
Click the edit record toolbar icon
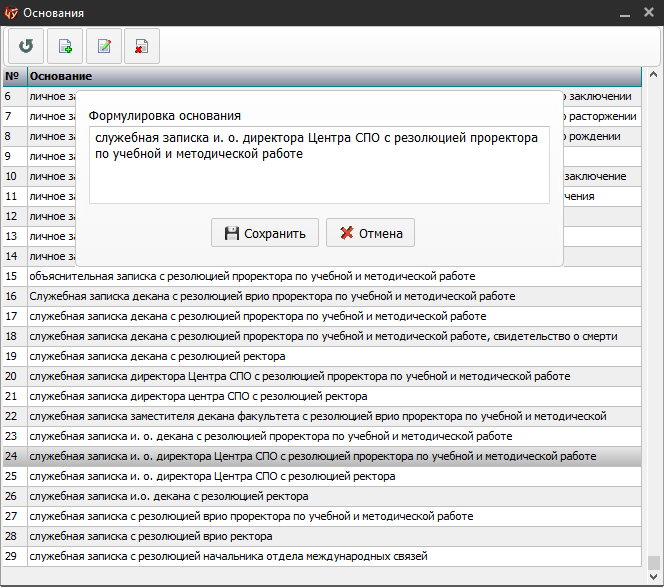(103, 45)
